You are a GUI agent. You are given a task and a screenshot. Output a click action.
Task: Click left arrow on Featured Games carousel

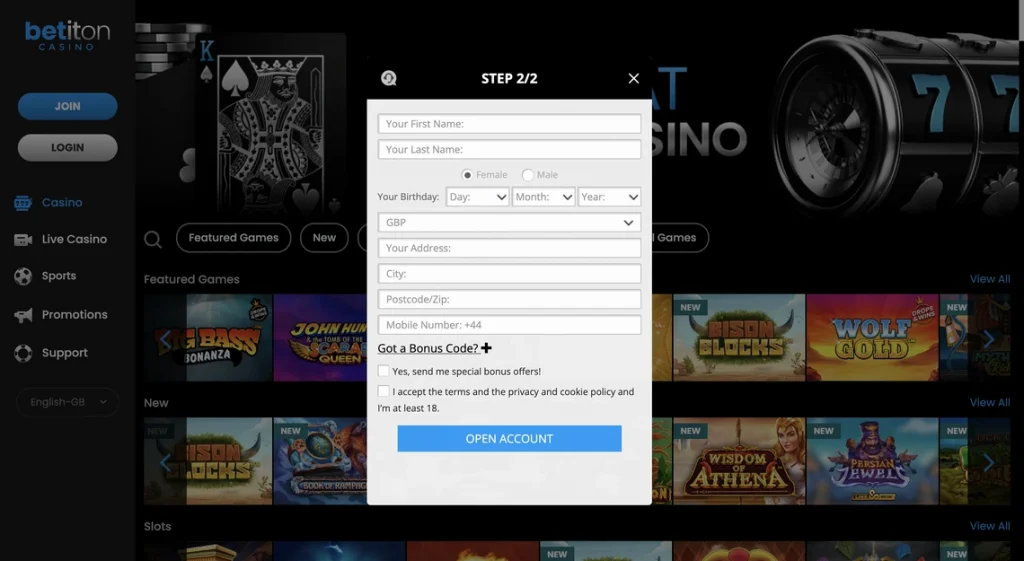point(165,338)
